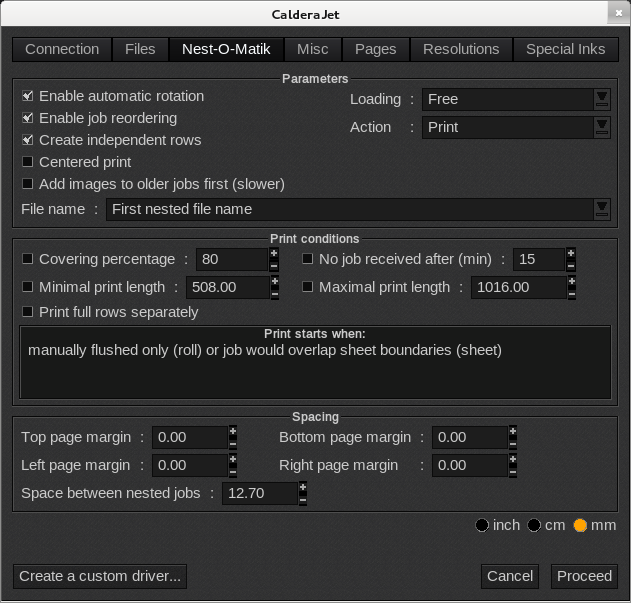Image resolution: width=631 pixels, height=603 pixels.
Task: Increase Space between nested jobs
Action: (x=302, y=487)
